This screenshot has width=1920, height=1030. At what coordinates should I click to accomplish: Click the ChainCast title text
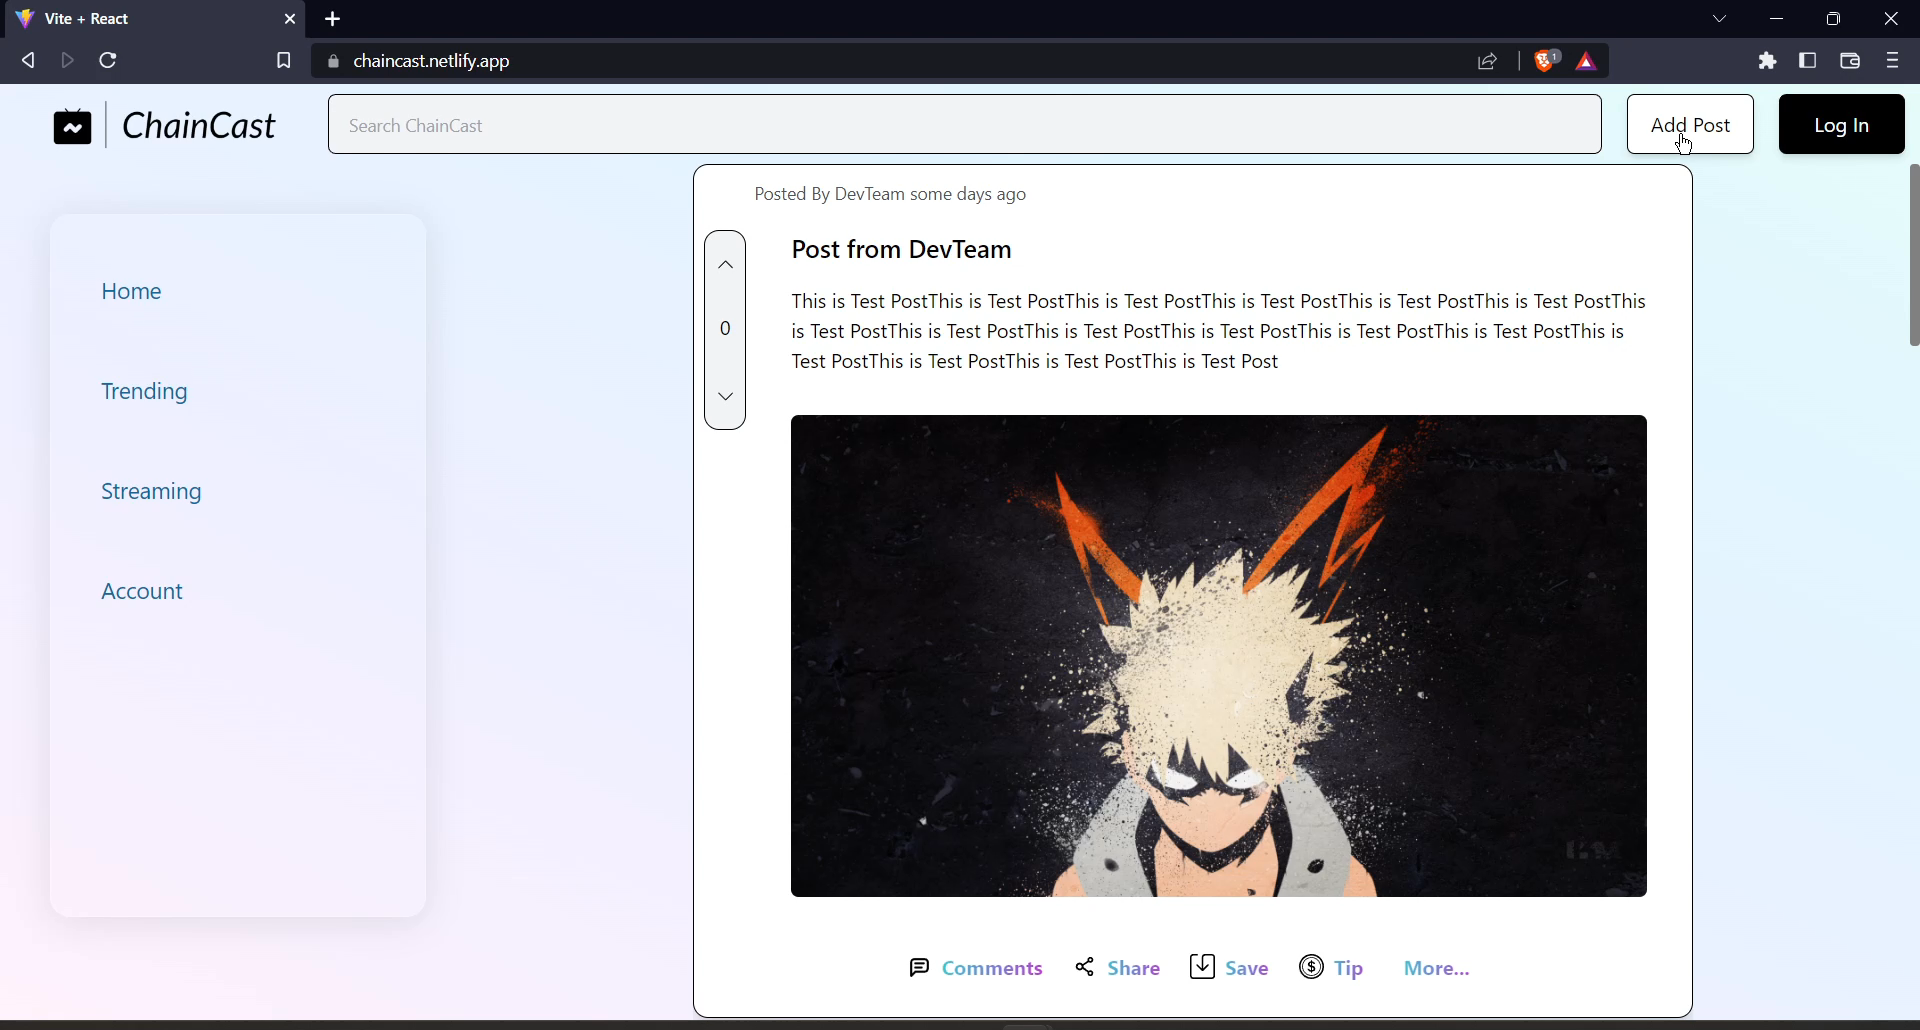coord(198,126)
